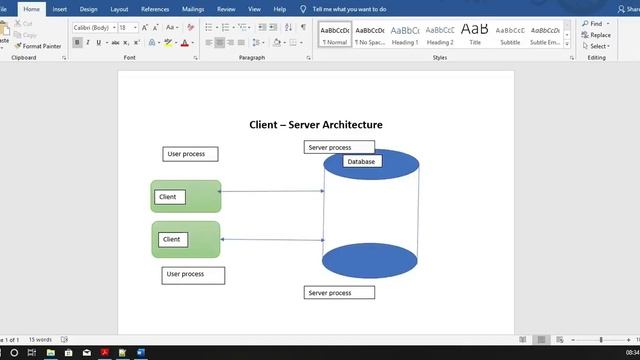Increase paragraph indent

pyautogui.click(x=273, y=27)
